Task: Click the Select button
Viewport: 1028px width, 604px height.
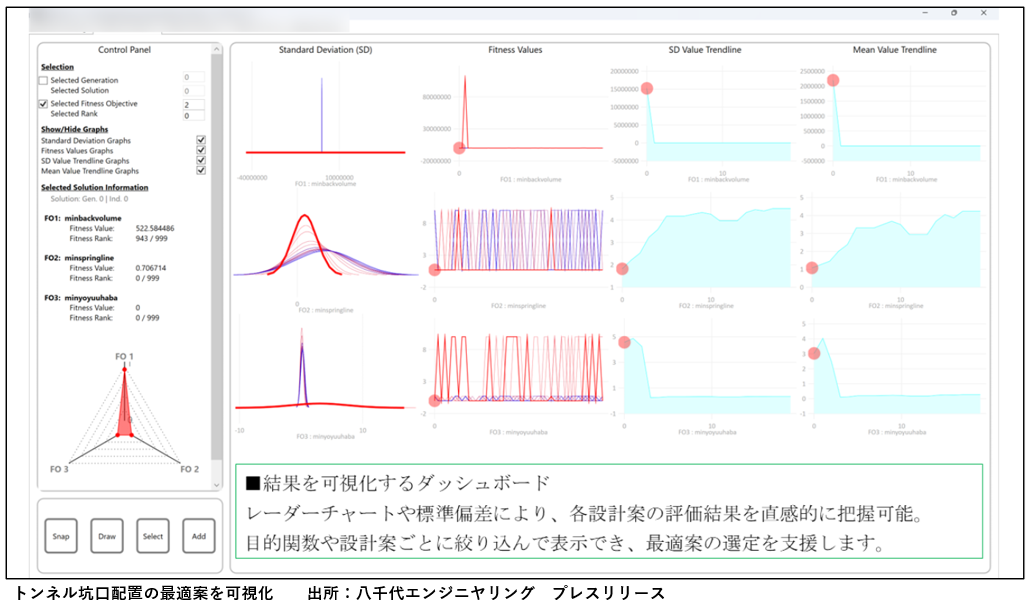Action: (153, 536)
